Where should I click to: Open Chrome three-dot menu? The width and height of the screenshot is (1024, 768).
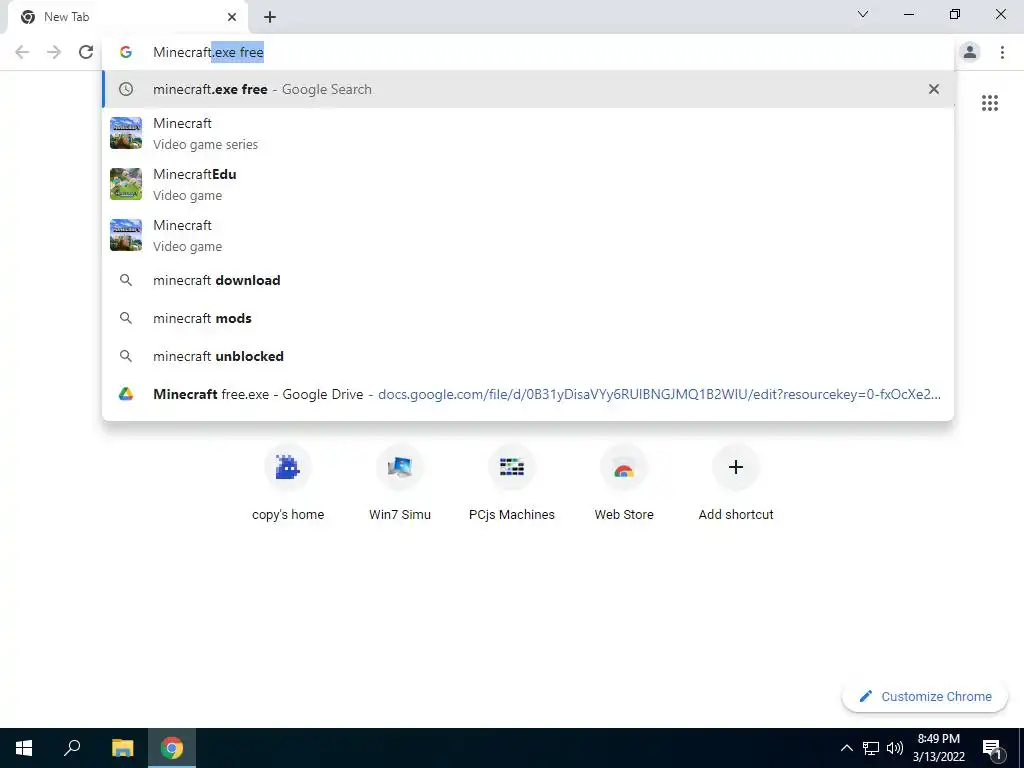click(x=1002, y=52)
